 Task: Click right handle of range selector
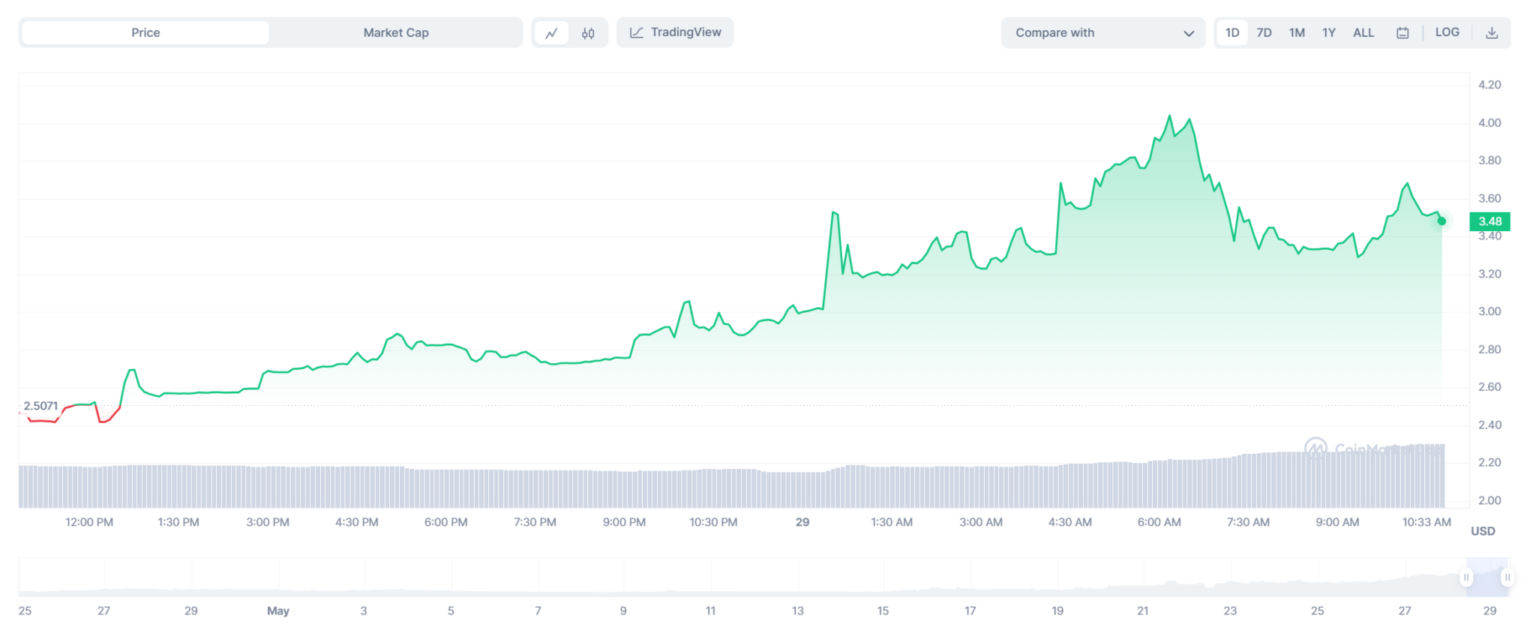1507,577
